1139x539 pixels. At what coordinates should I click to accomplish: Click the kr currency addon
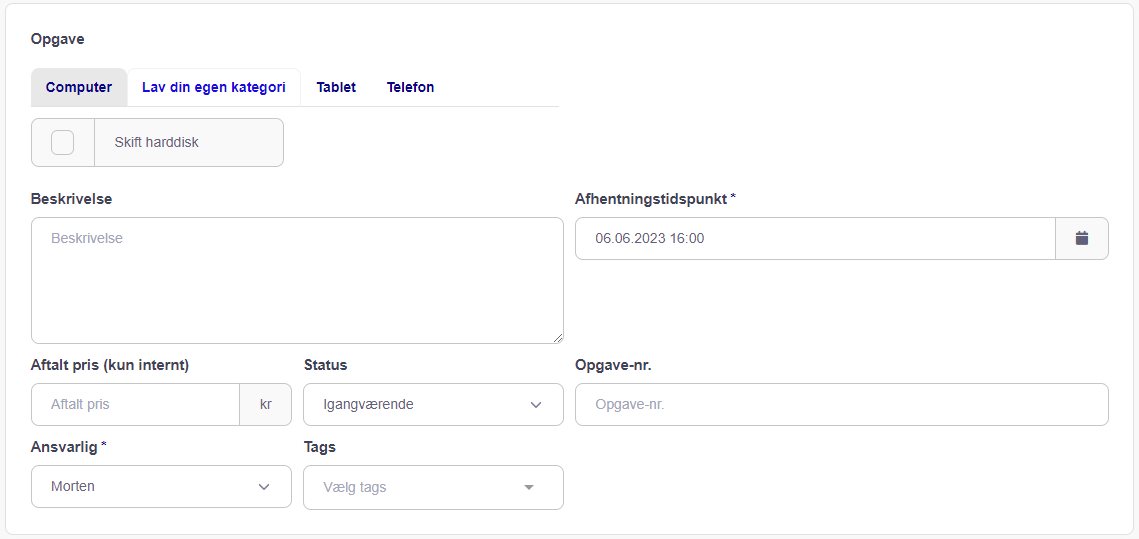(x=265, y=405)
